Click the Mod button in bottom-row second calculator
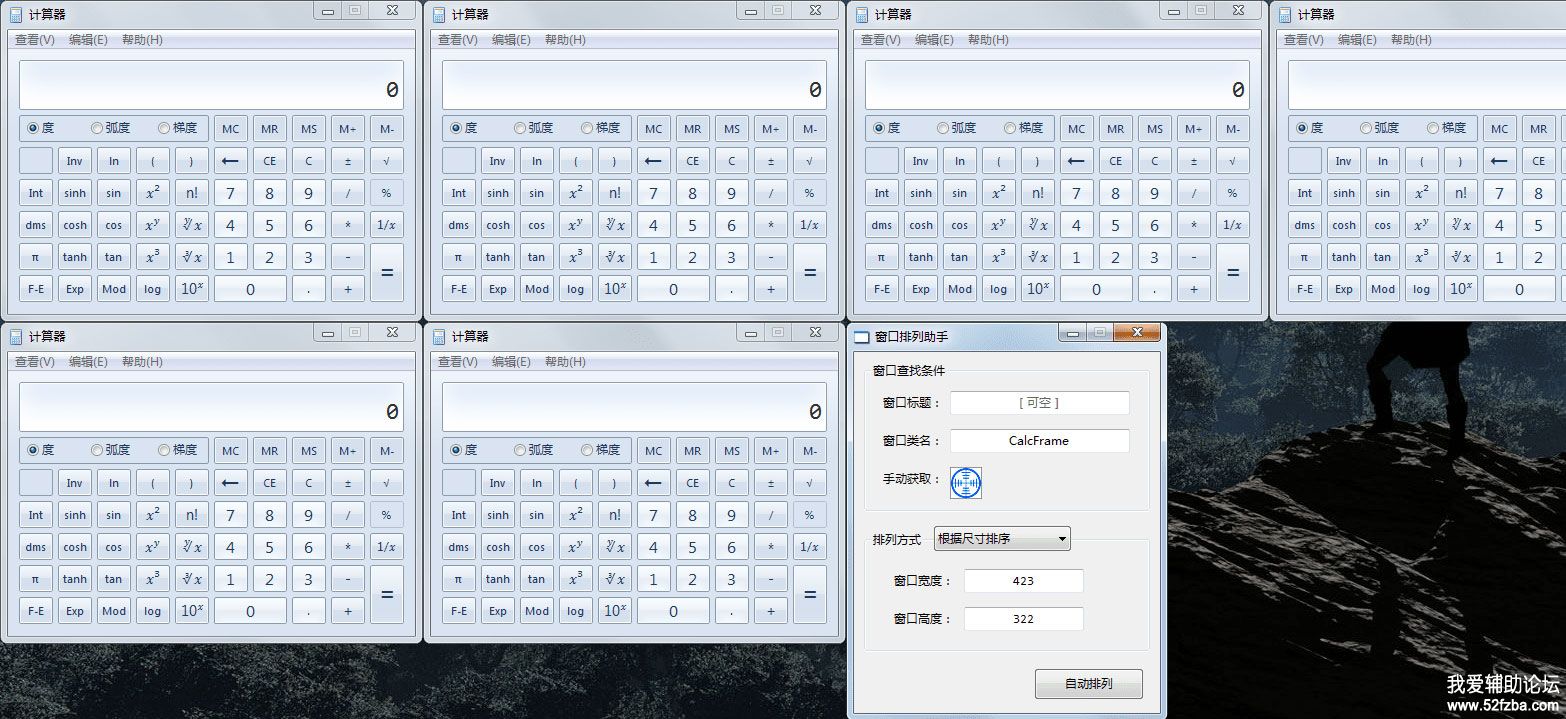The height and width of the screenshot is (719, 1566). (x=536, y=611)
